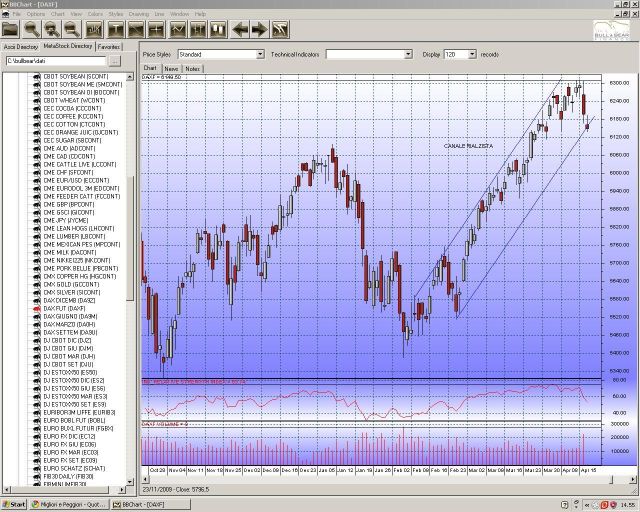
Task: Select DAX GIUGNO (DA9M) in the list
Action: 70,316
